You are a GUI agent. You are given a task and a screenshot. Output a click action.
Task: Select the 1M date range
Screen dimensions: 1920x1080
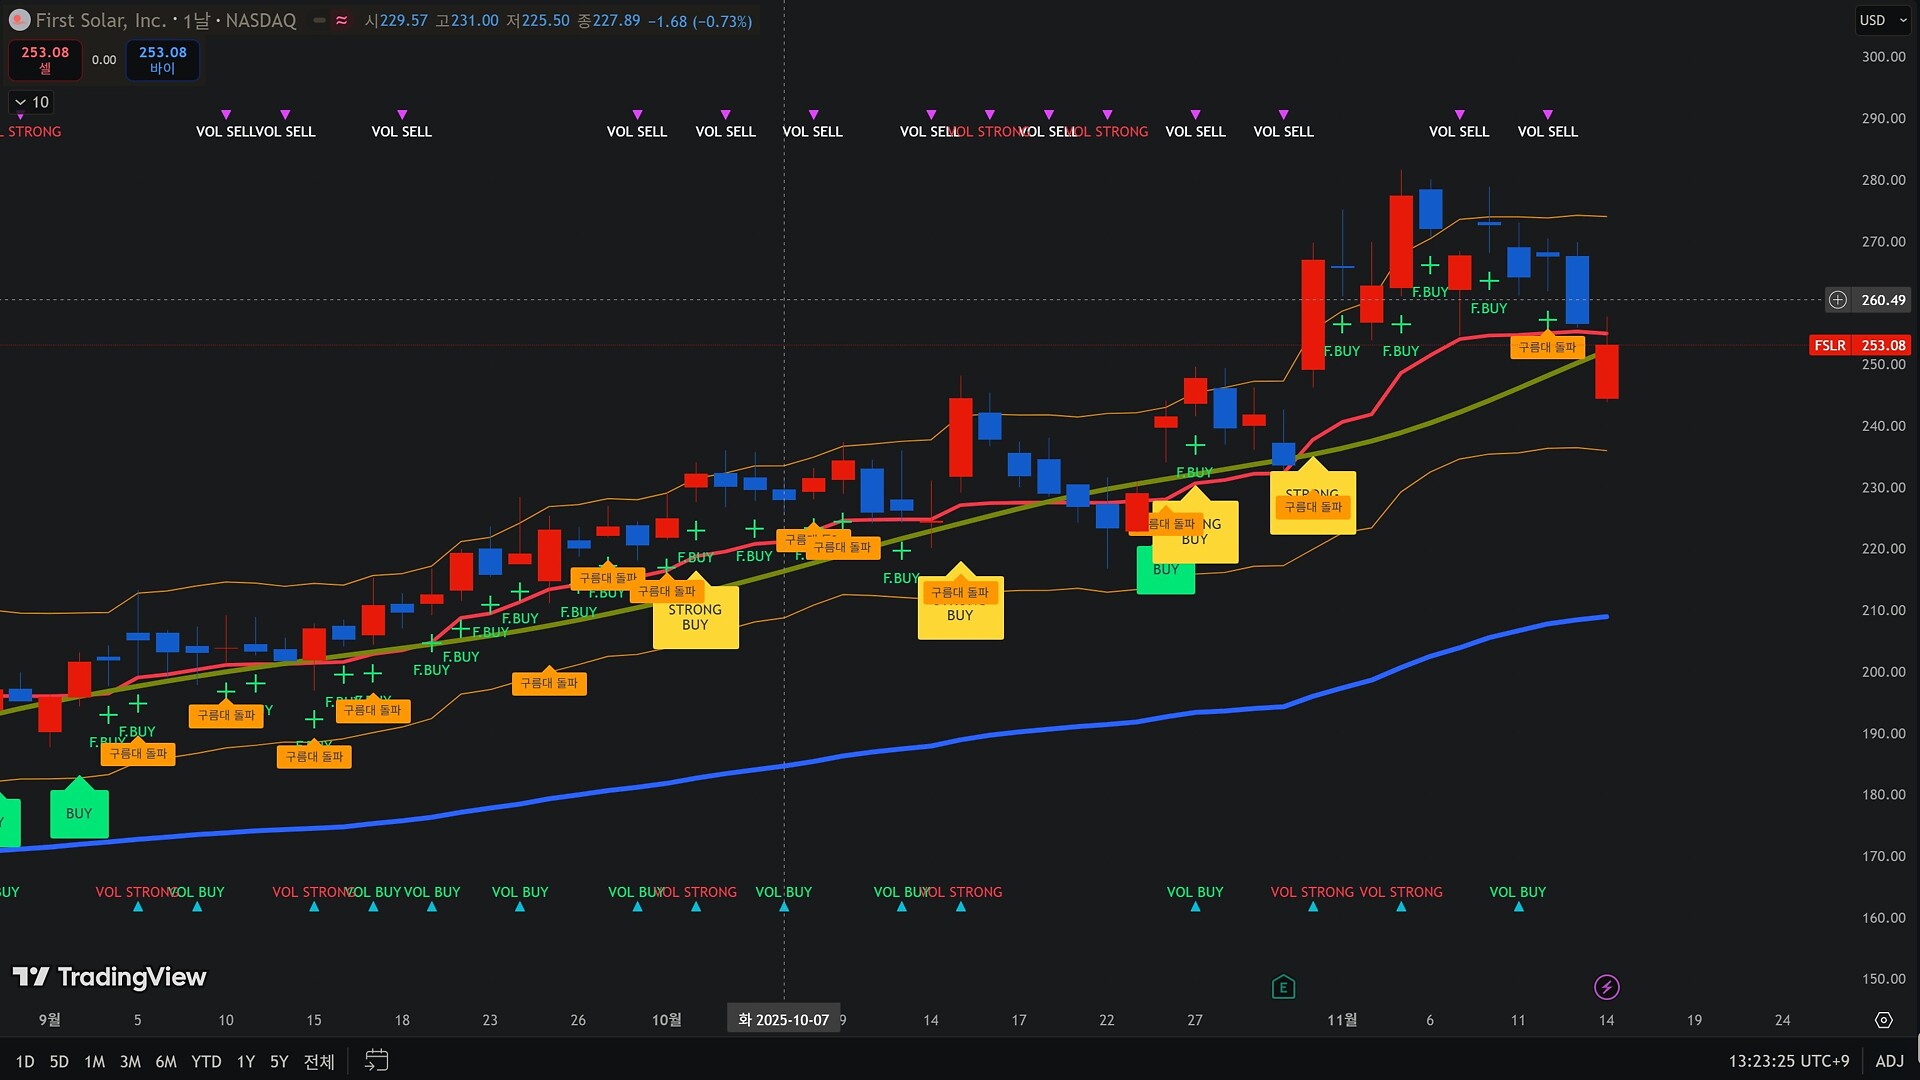94,1062
